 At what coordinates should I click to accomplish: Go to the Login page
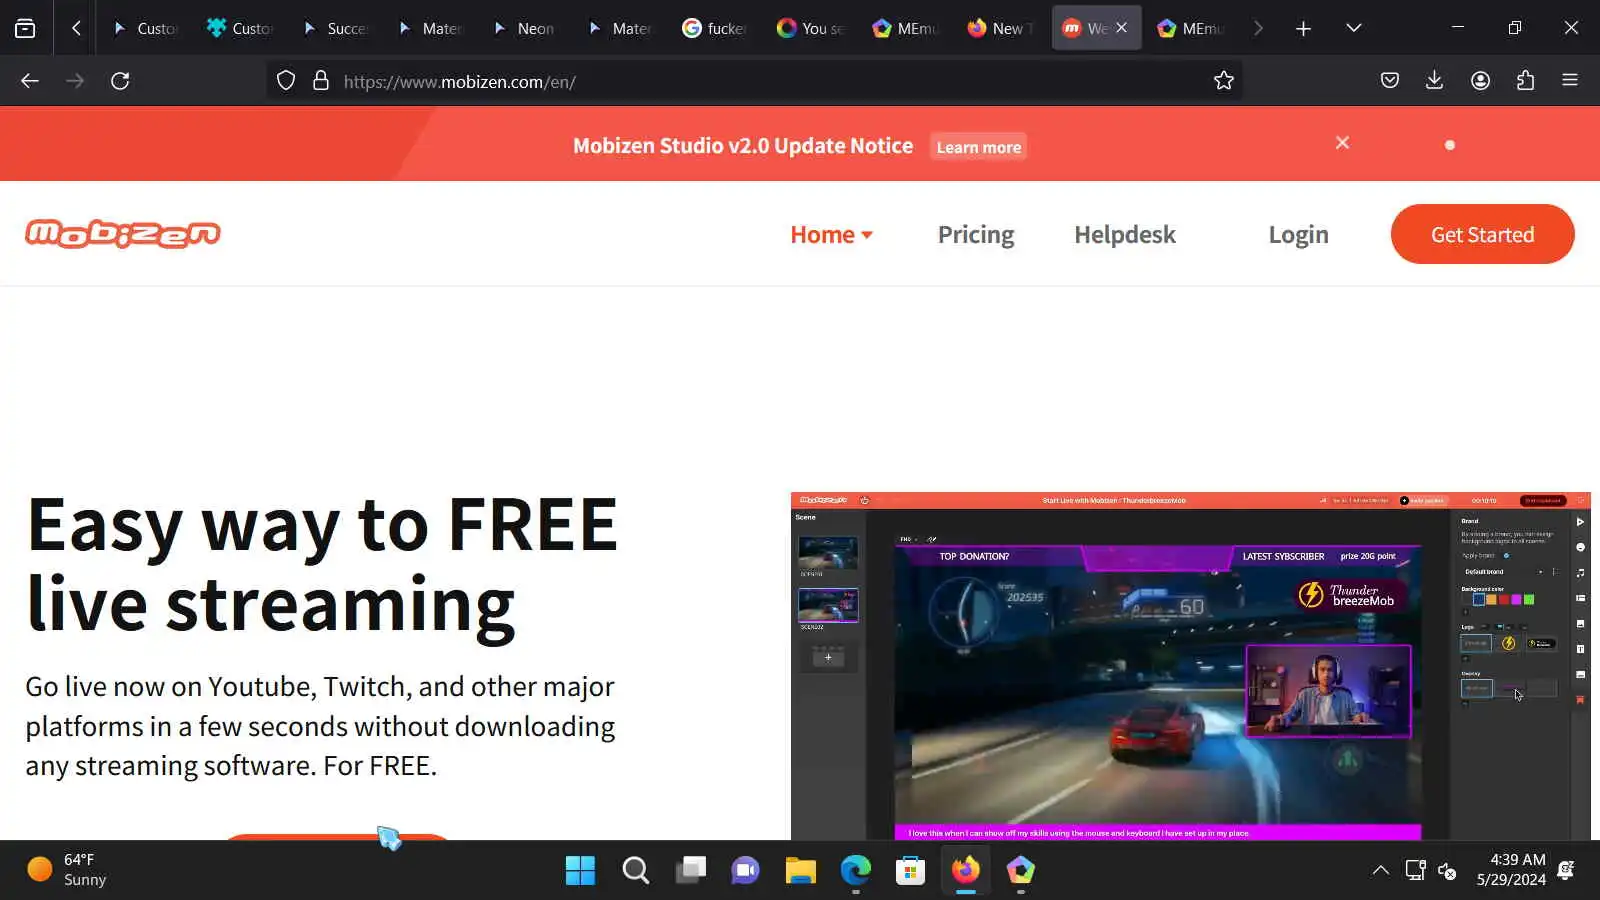pos(1298,235)
